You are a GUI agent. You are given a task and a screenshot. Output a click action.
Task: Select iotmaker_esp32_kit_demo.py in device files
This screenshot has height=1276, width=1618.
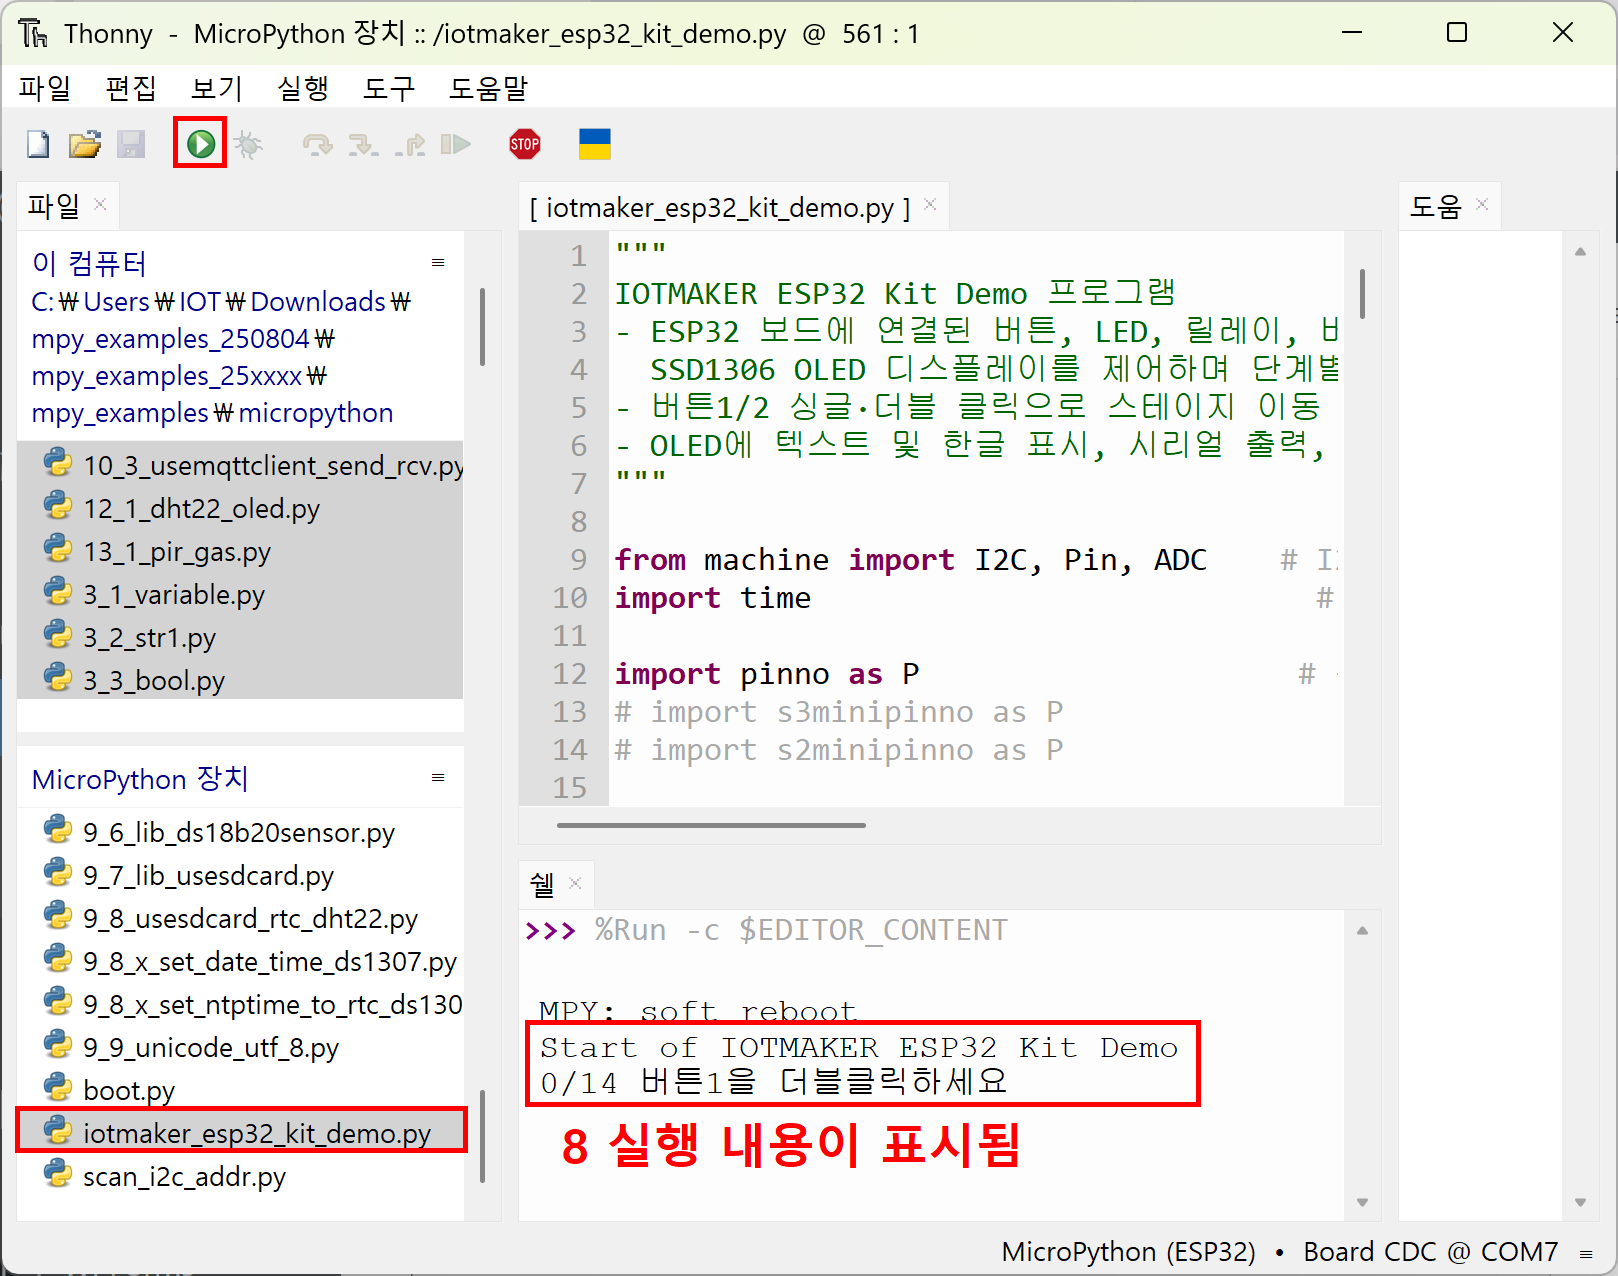256,1133
